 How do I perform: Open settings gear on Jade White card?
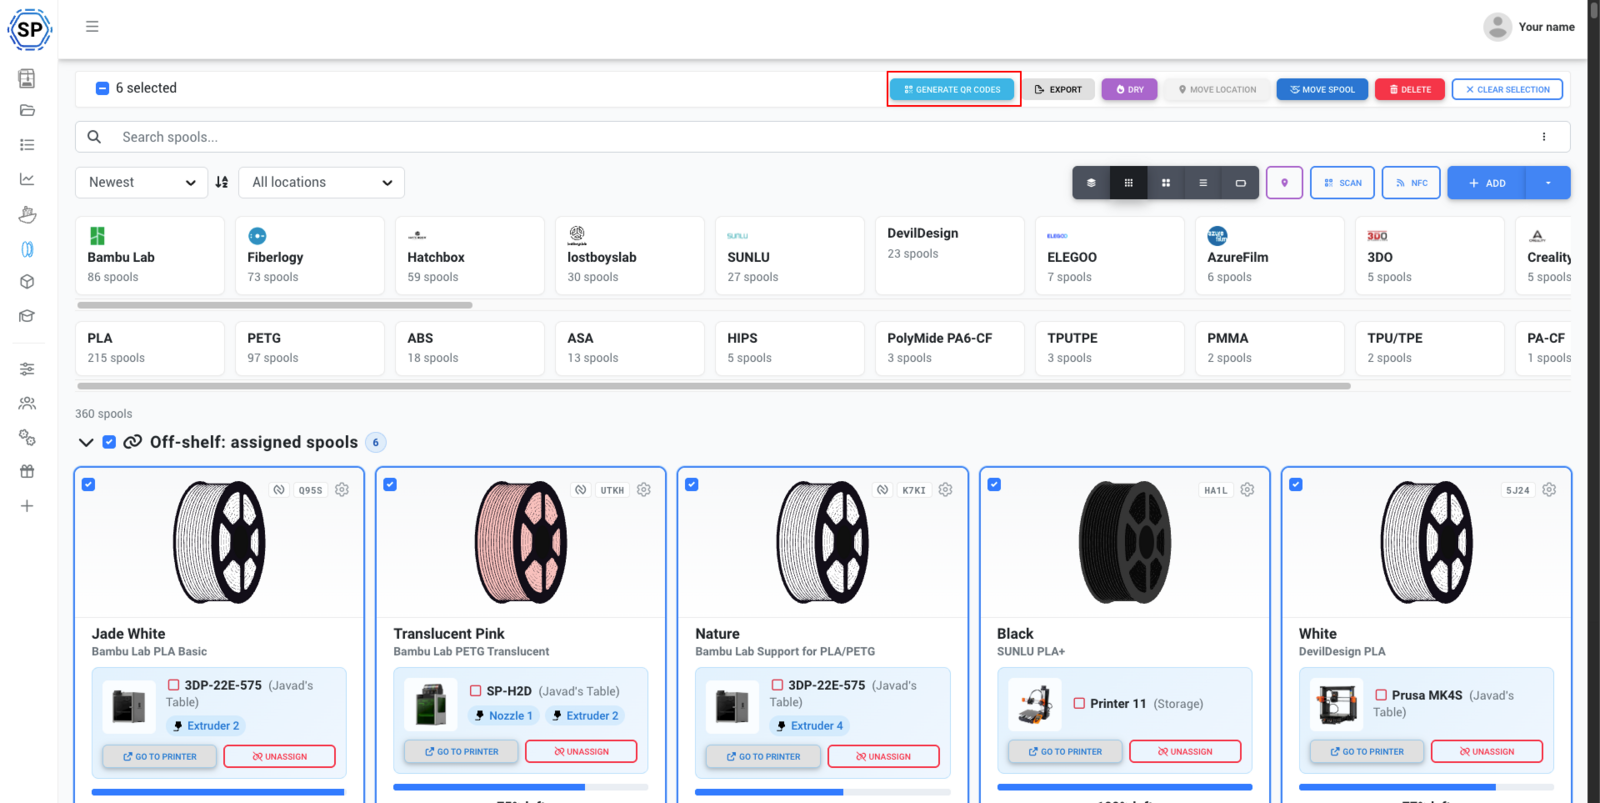point(342,490)
